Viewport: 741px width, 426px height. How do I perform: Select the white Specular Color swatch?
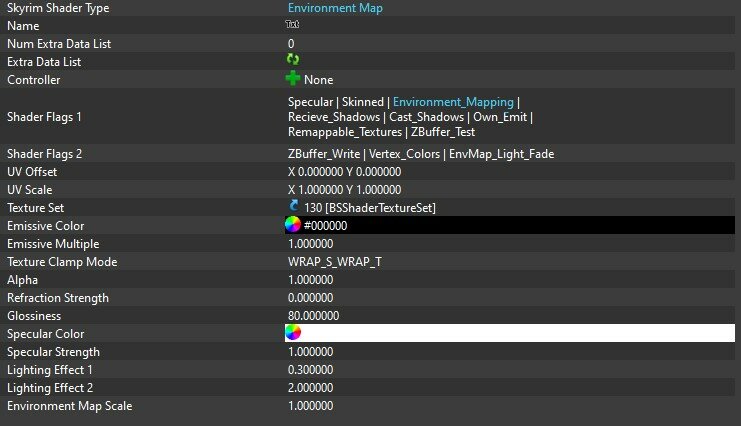(509, 333)
